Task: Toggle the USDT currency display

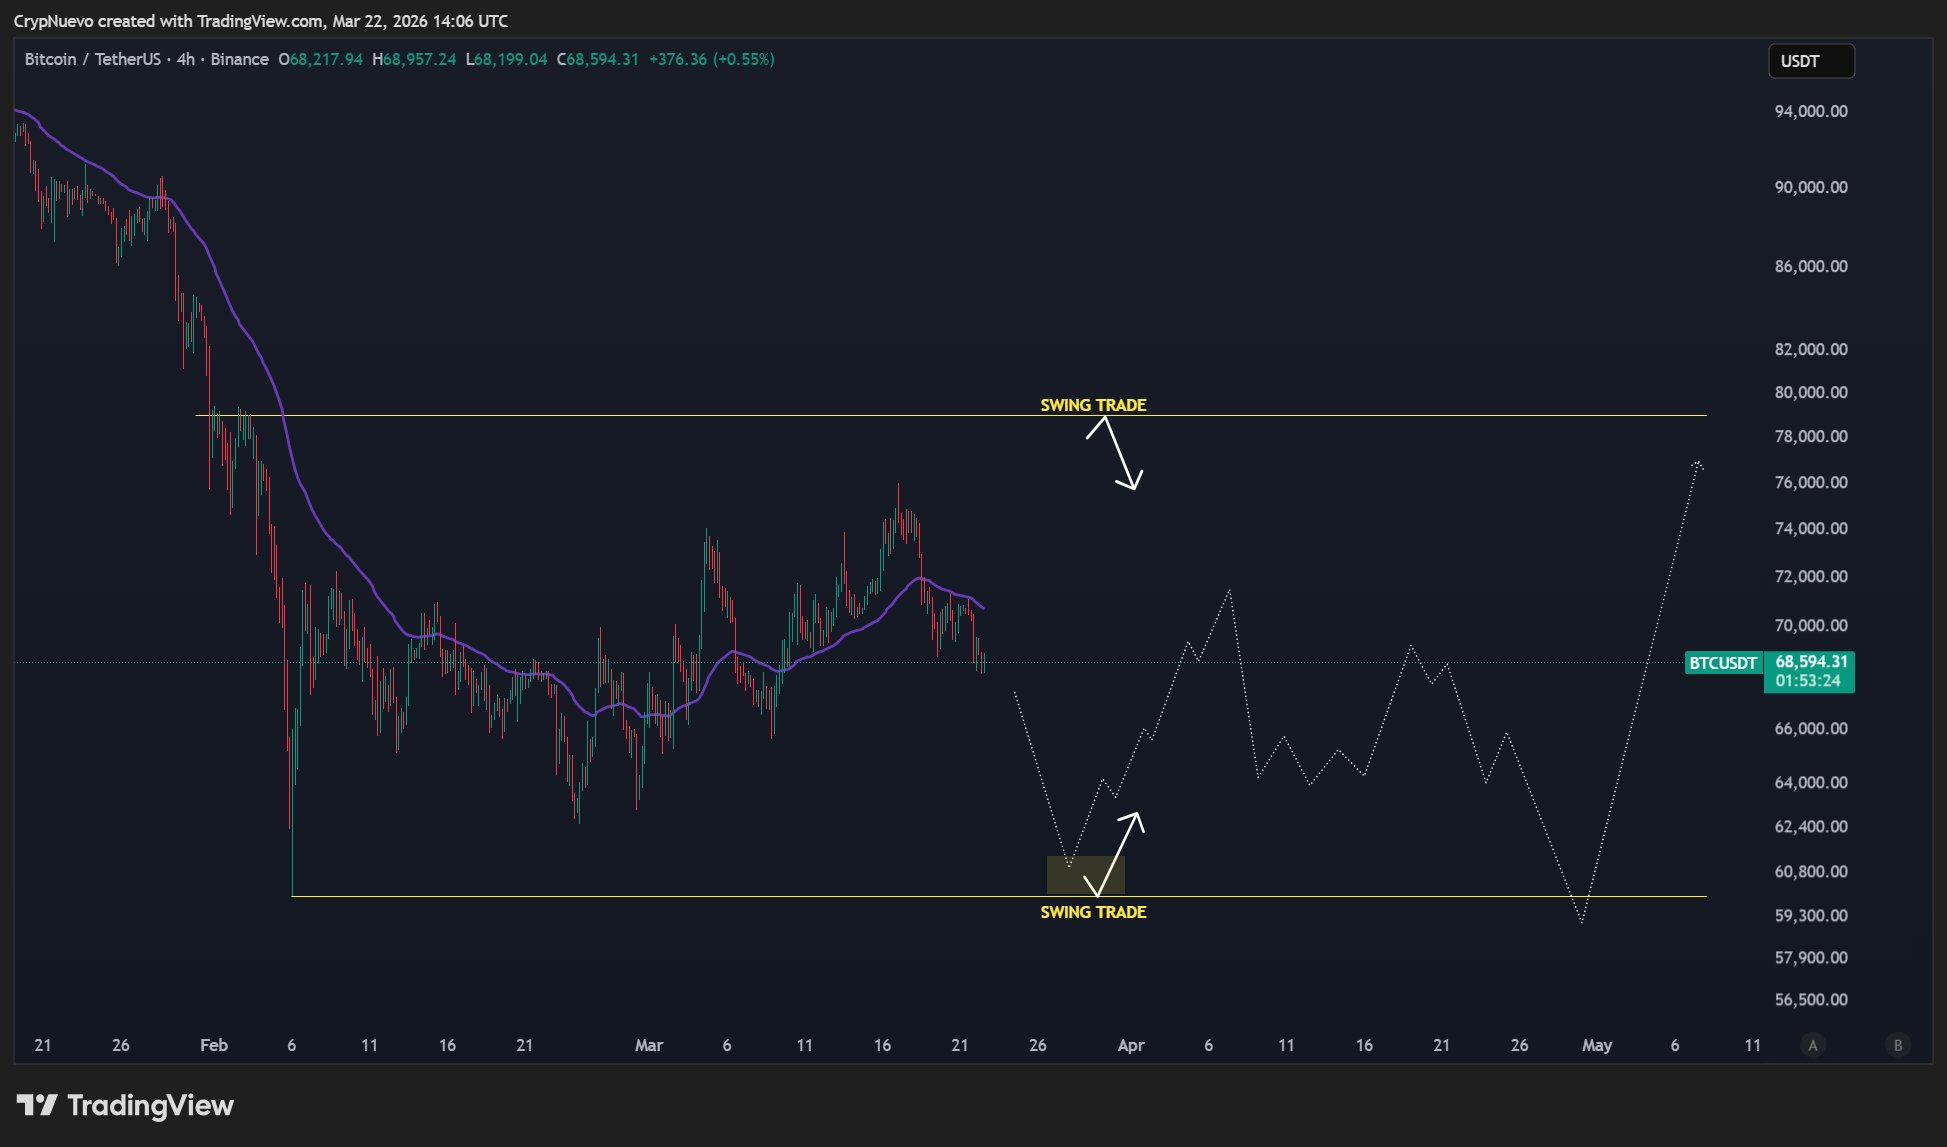Action: [x=1810, y=61]
